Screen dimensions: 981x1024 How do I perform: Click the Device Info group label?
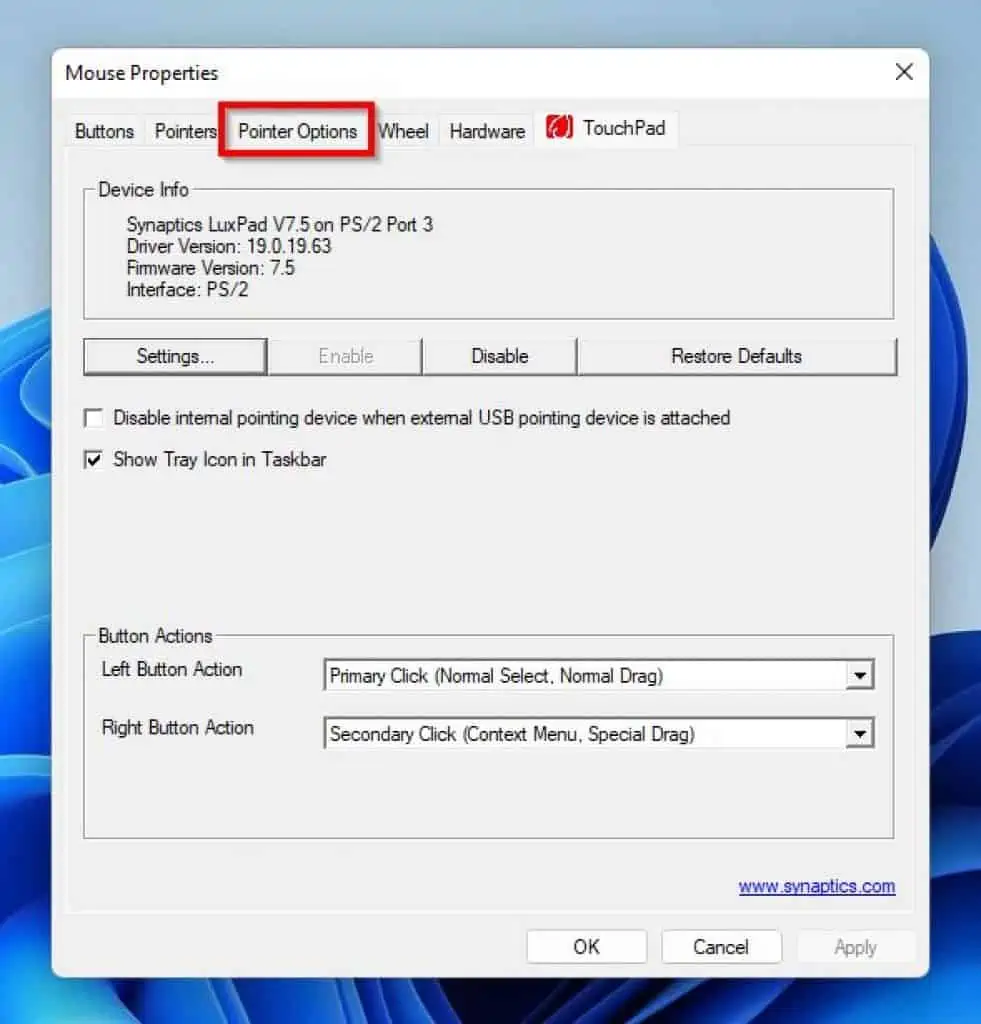click(144, 189)
